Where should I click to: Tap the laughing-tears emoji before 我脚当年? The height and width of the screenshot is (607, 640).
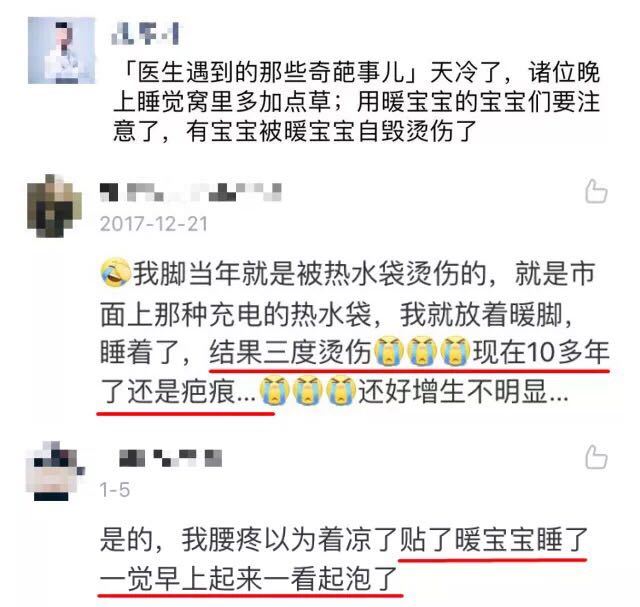116,272
